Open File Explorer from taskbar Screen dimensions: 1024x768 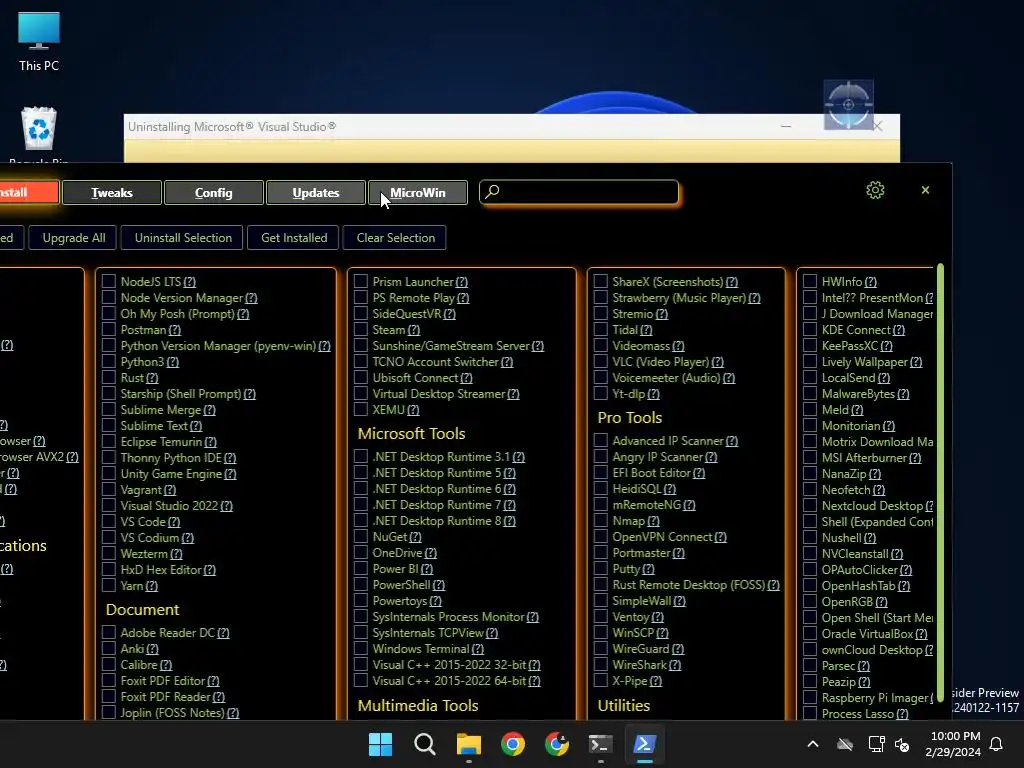[468, 744]
